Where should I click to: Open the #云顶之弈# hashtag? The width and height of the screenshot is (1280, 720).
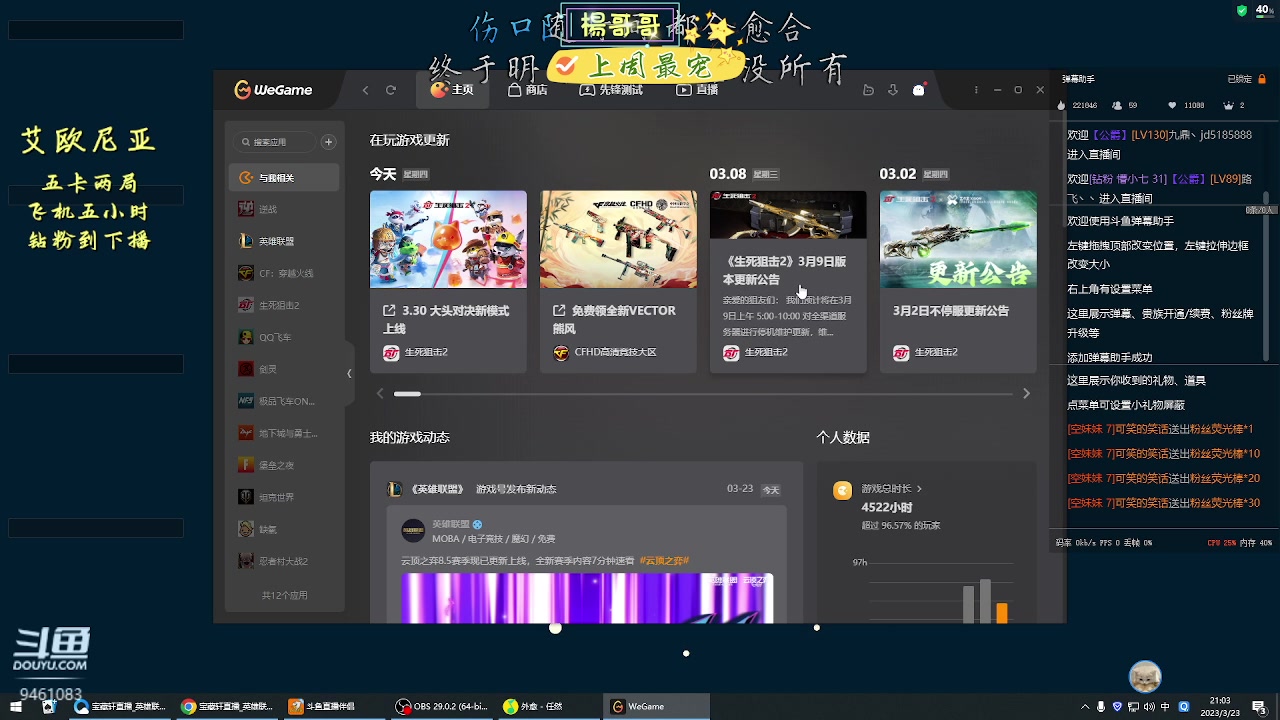(x=664, y=561)
